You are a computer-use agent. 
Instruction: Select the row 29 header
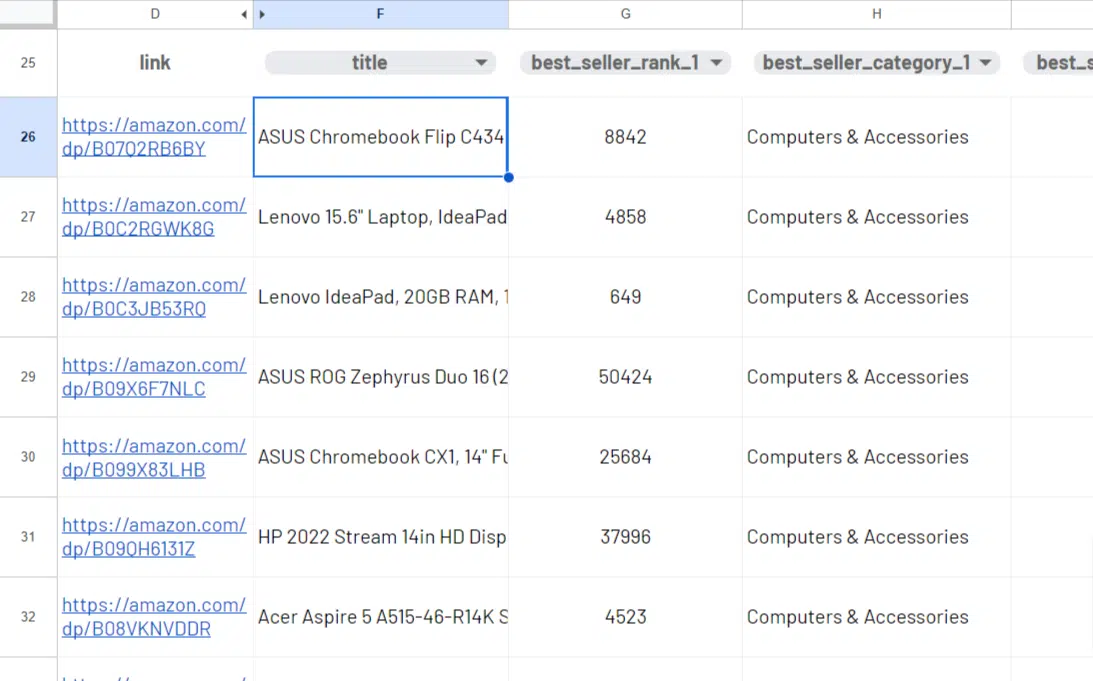[x=28, y=377]
